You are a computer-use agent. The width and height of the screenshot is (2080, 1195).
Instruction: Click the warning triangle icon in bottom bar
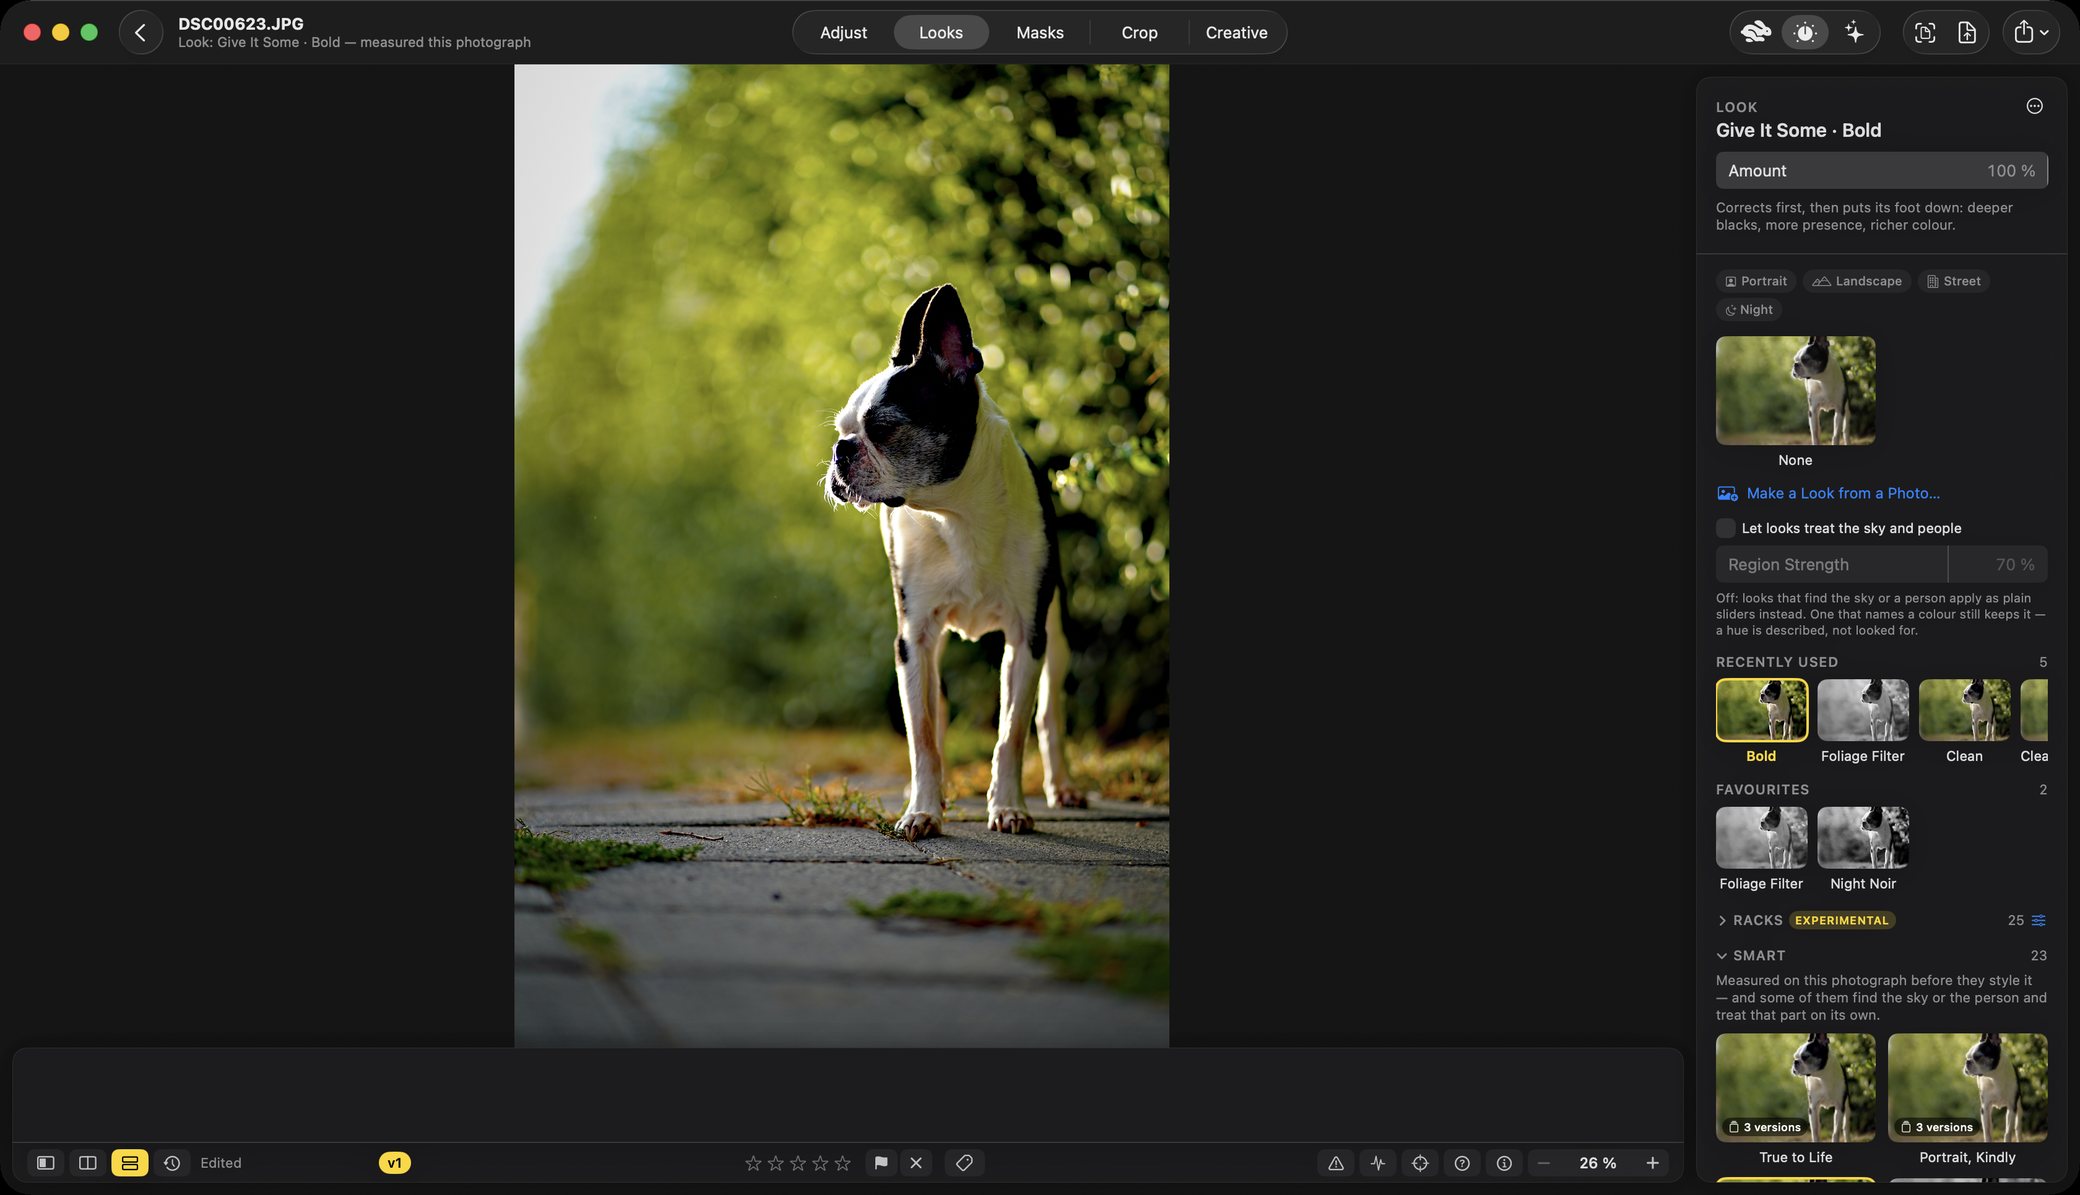click(1336, 1163)
